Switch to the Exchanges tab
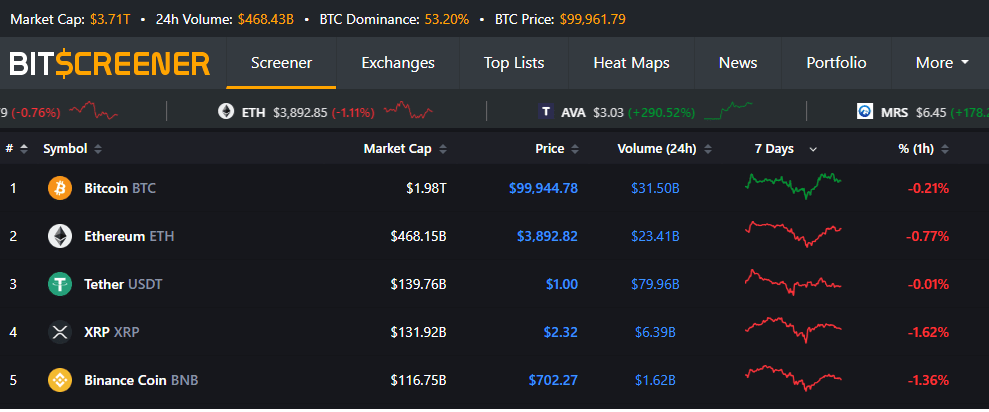Screen dimensions: 989x412 (x=398, y=62)
